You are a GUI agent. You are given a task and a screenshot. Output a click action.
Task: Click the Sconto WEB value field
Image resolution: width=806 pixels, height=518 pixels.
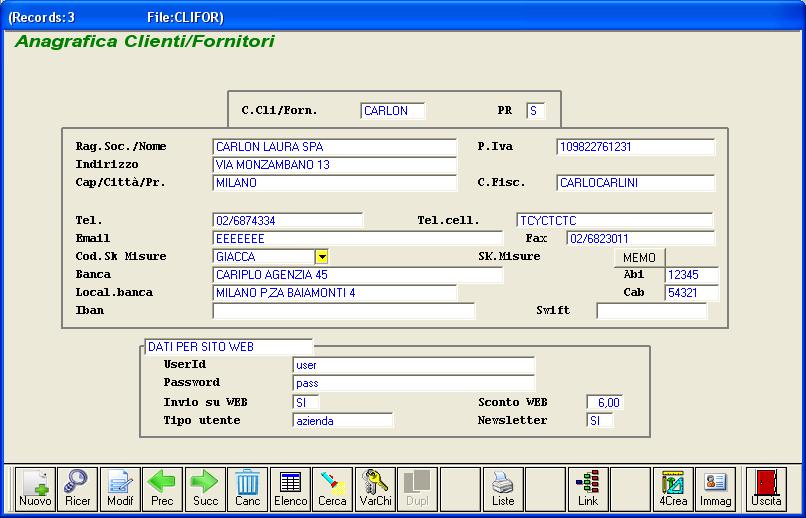pos(604,403)
